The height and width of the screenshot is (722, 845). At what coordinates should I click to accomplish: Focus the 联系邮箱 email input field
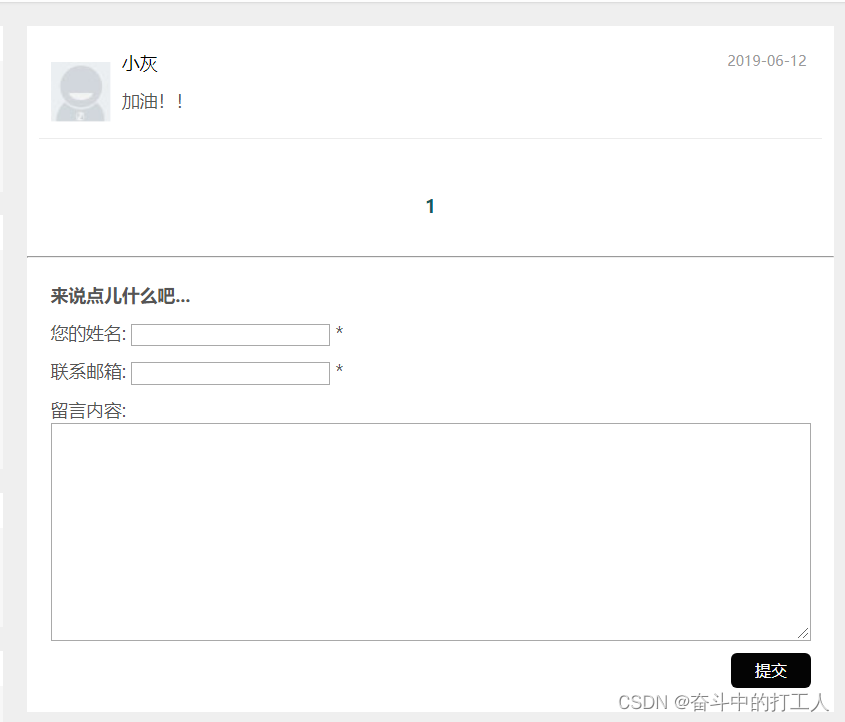pos(230,373)
